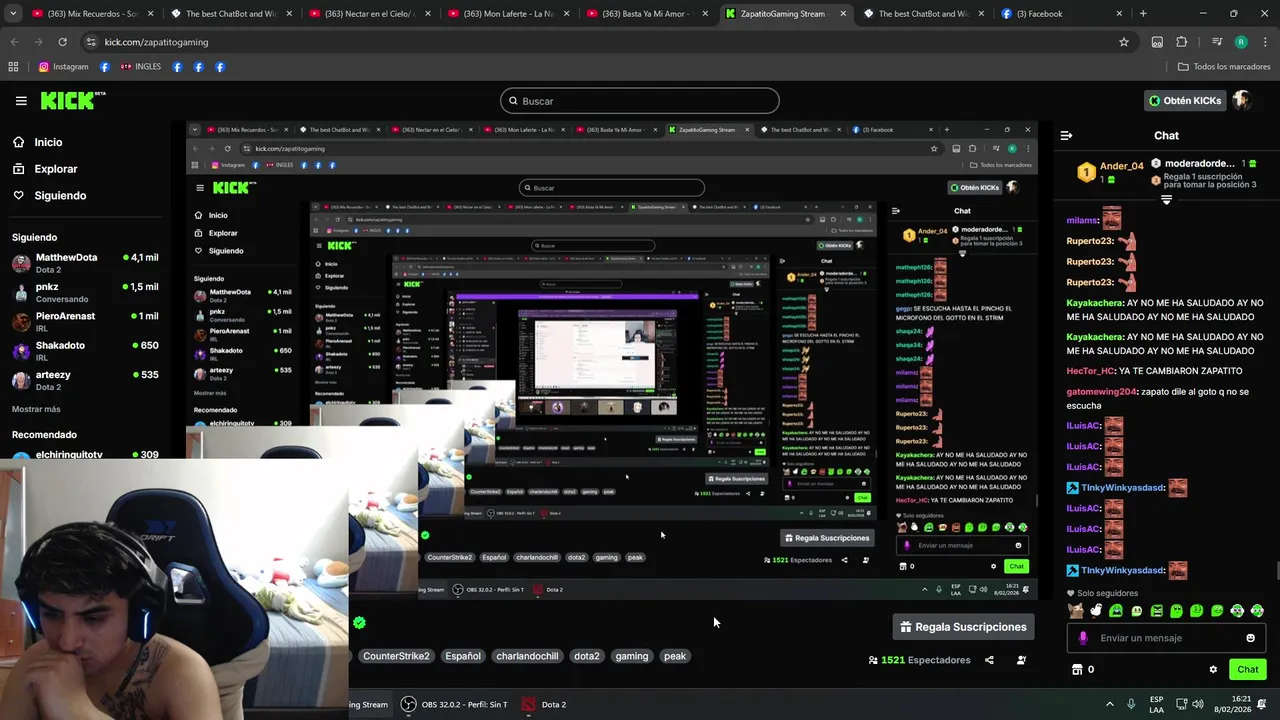
Task: Open the Chrome profile R icon
Action: click(1241, 42)
